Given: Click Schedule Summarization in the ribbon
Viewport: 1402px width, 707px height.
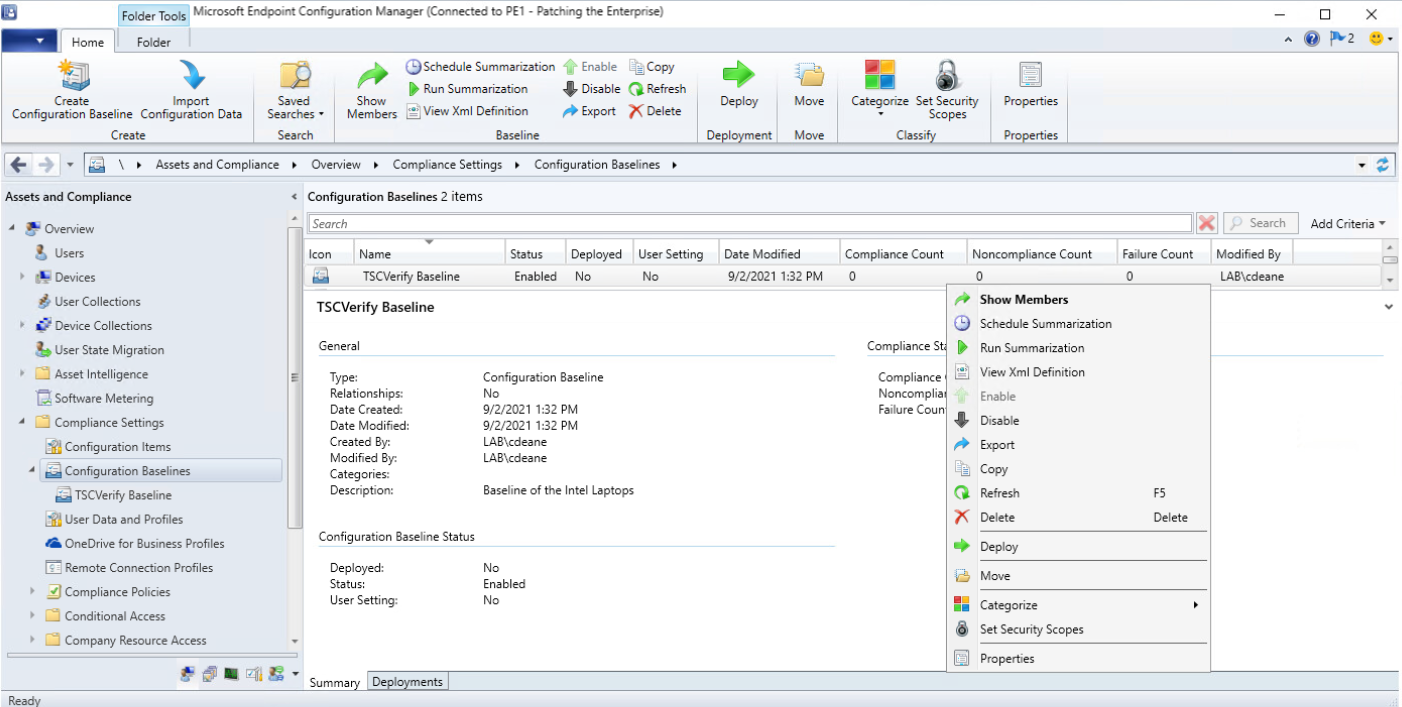Looking at the screenshot, I should coord(480,67).
